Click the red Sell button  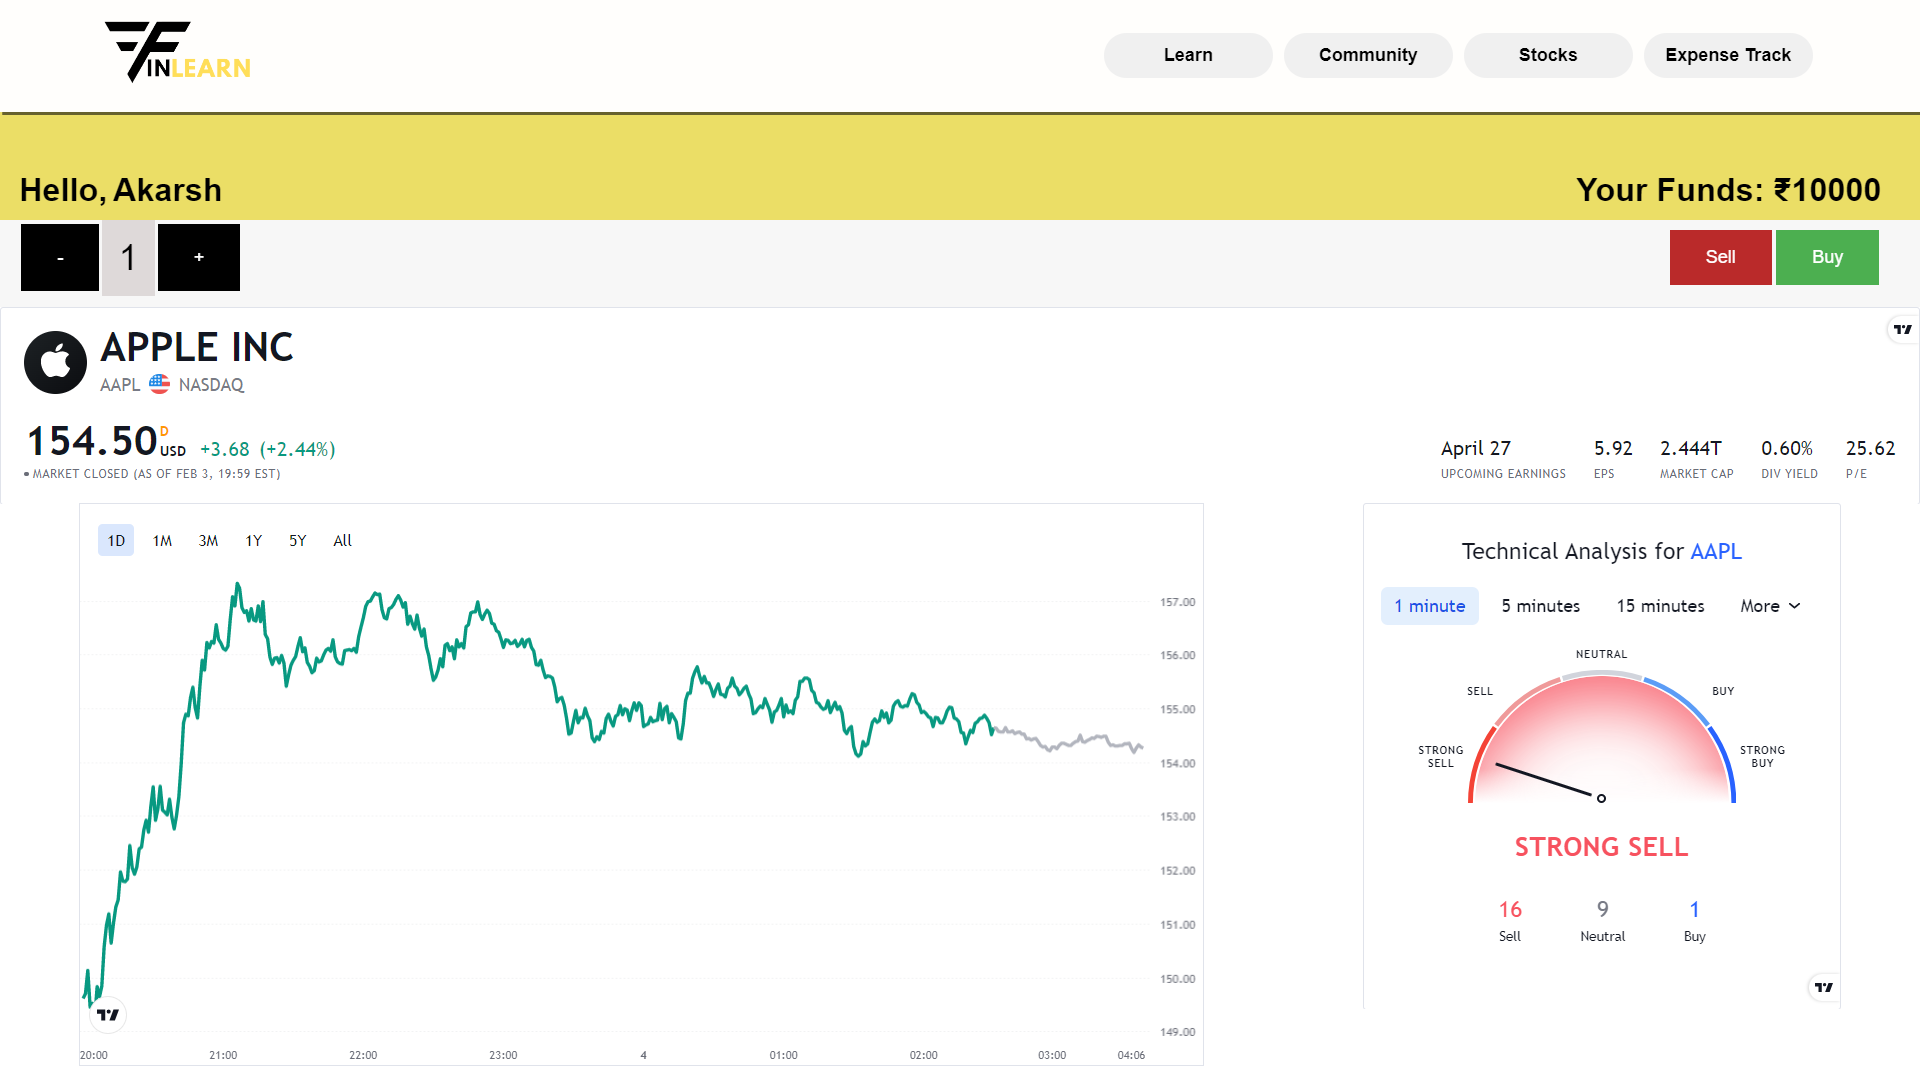[1720, 257]
